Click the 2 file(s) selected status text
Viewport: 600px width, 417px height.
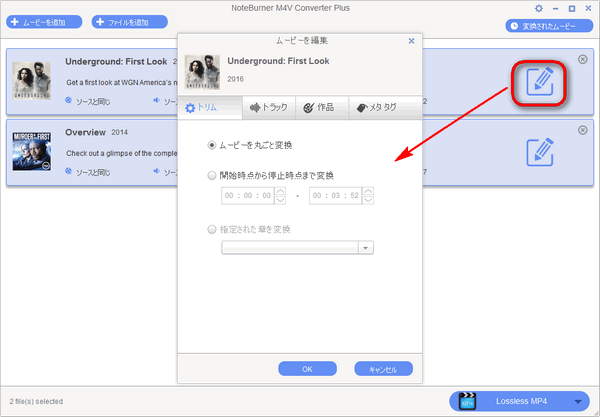36,401
